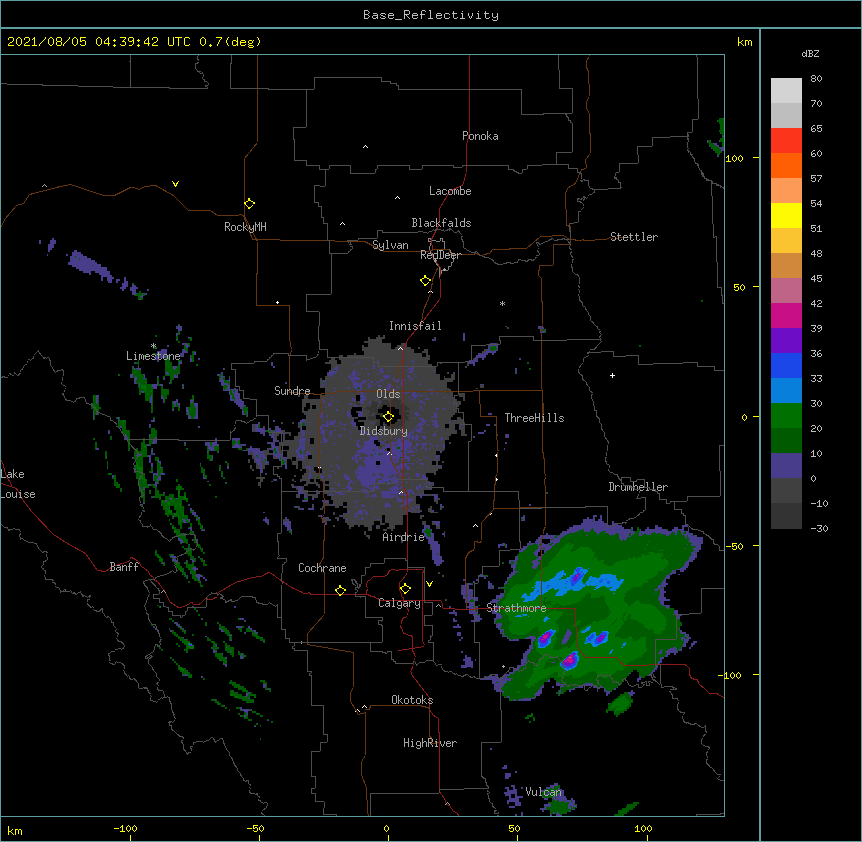Click the 50 tick on the right axis
This screenshot has height=842, width=862.
(739, 287)
